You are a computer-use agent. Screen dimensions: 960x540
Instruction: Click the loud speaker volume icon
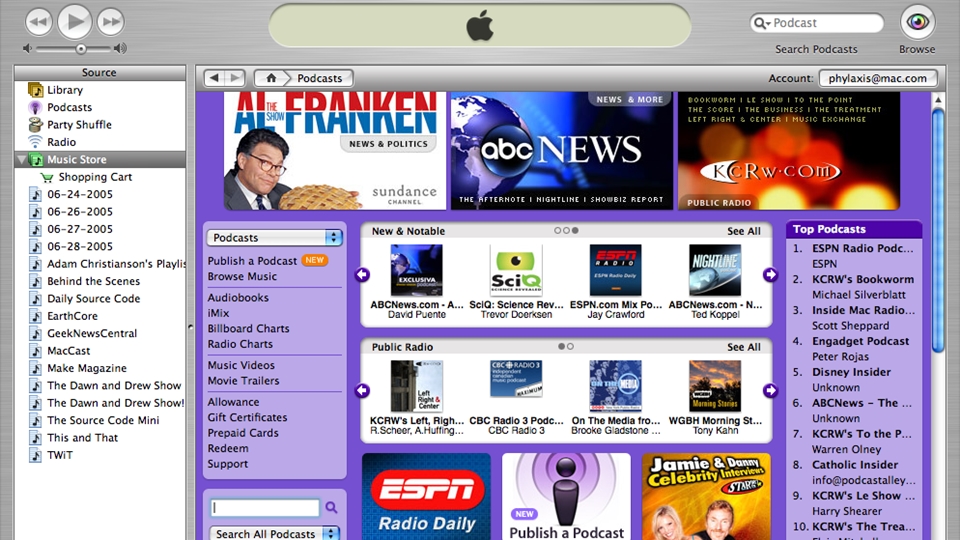tap(121, 48)
